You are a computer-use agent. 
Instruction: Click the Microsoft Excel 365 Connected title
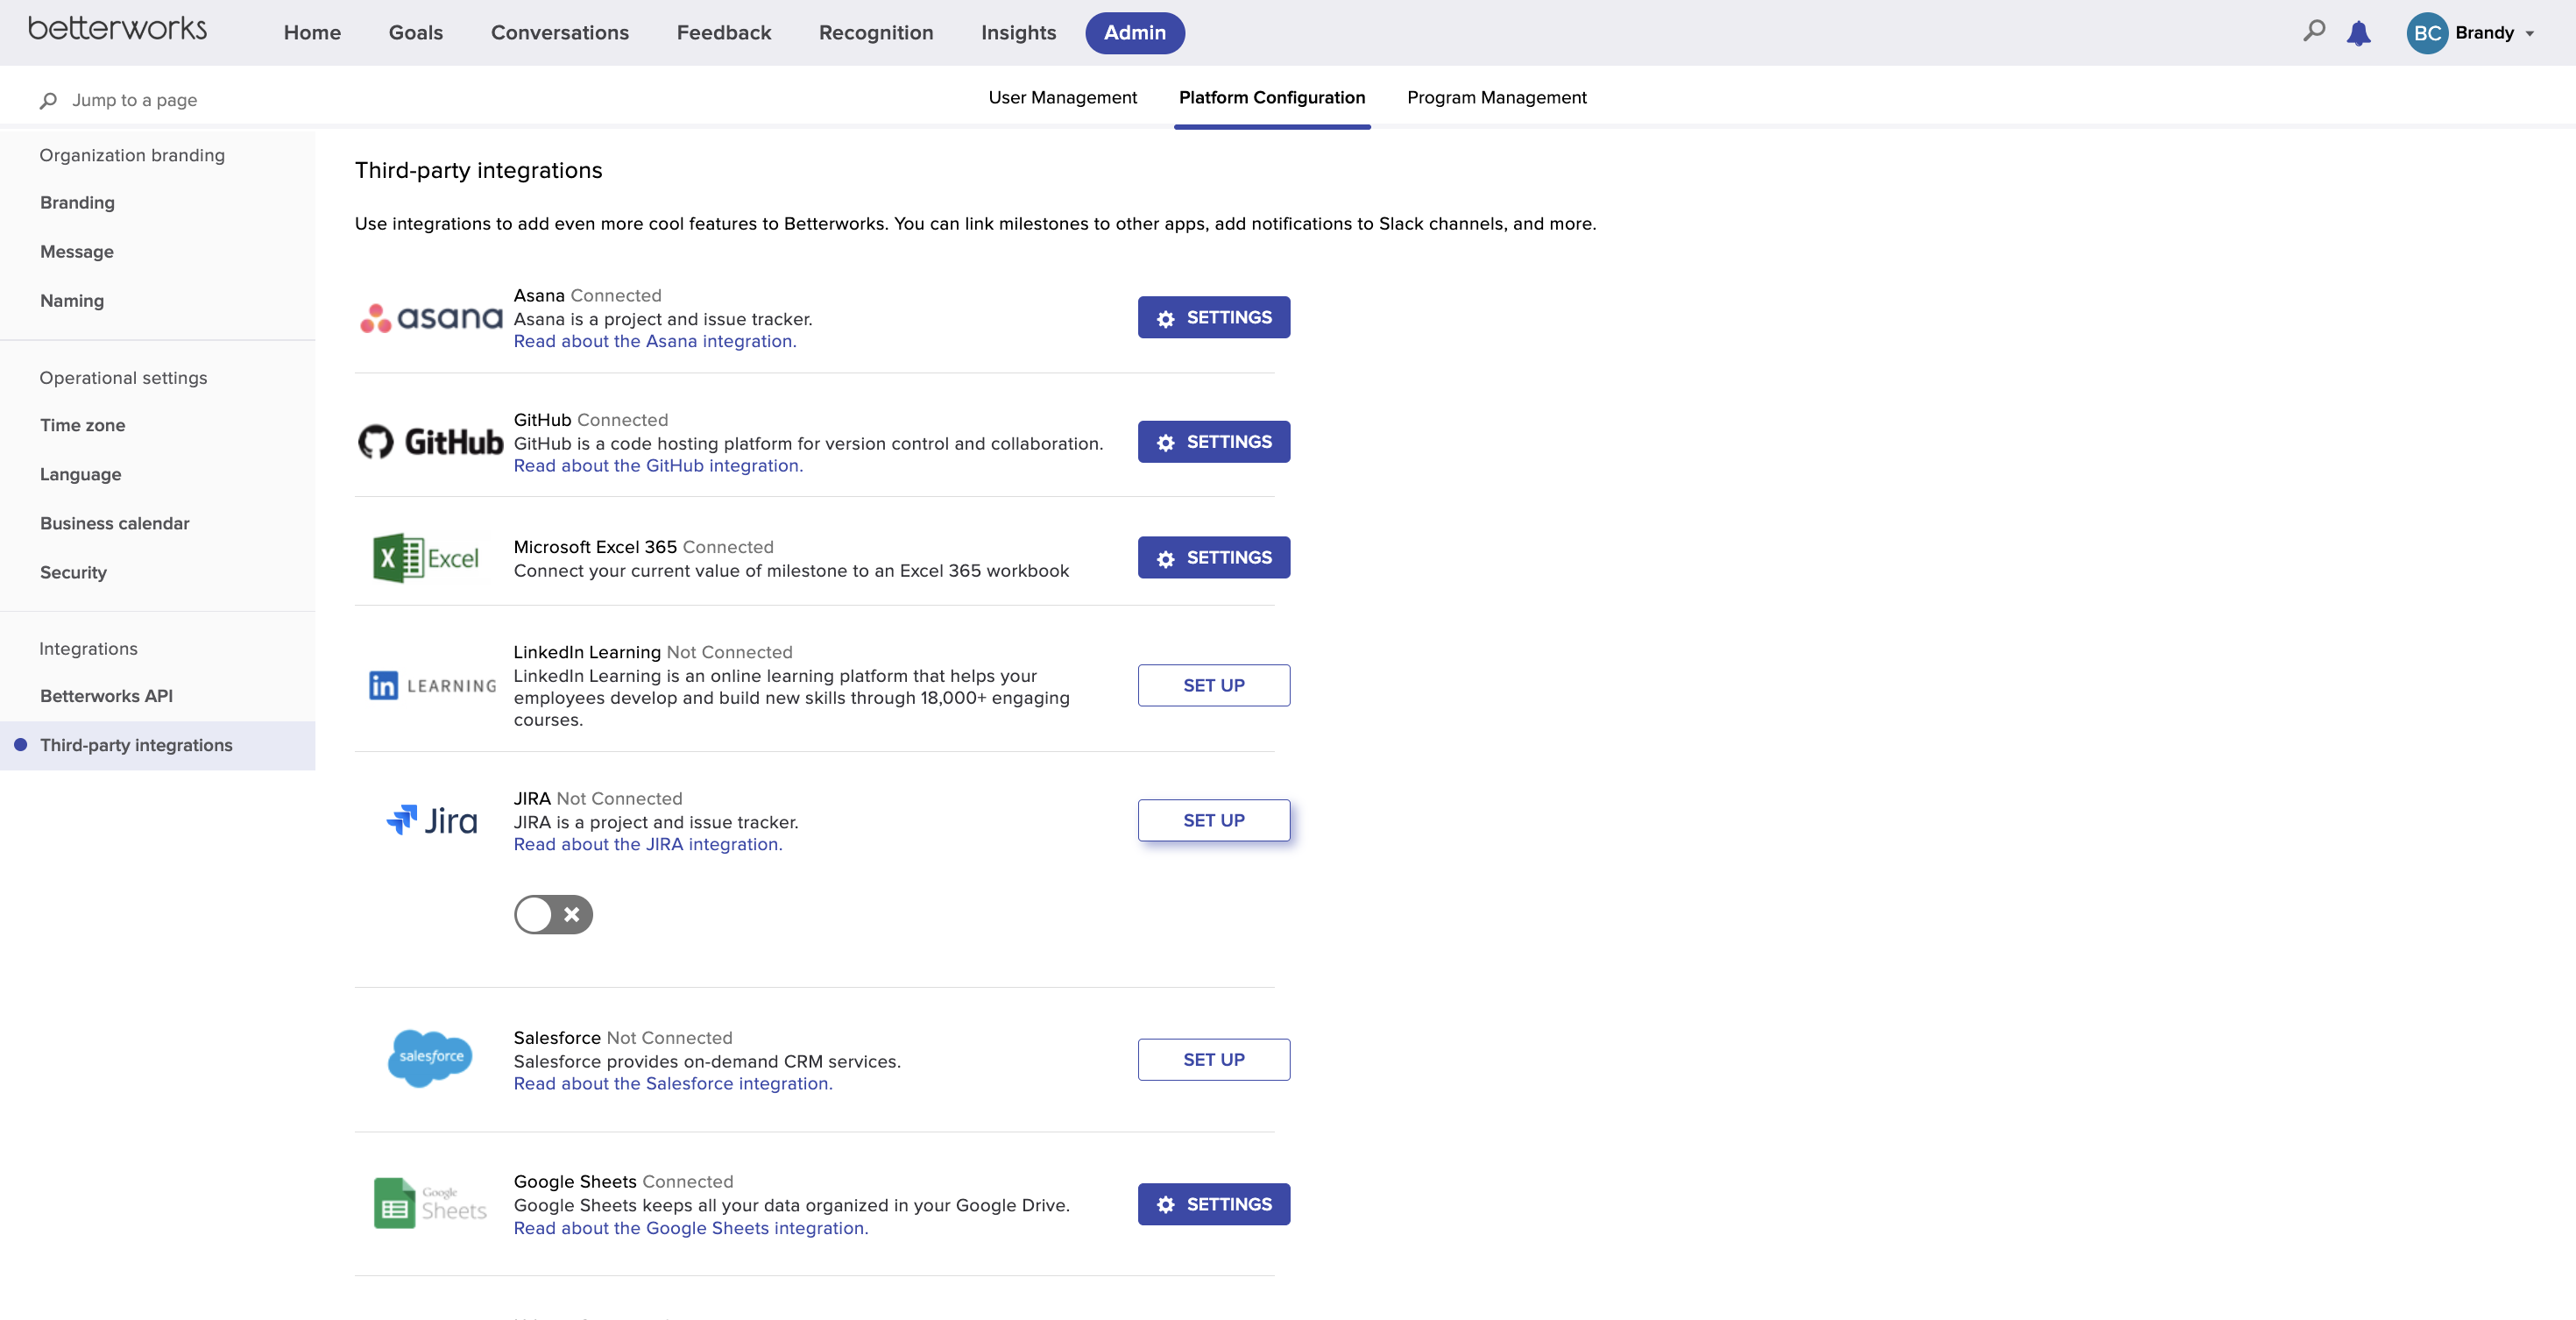(643, 547)
